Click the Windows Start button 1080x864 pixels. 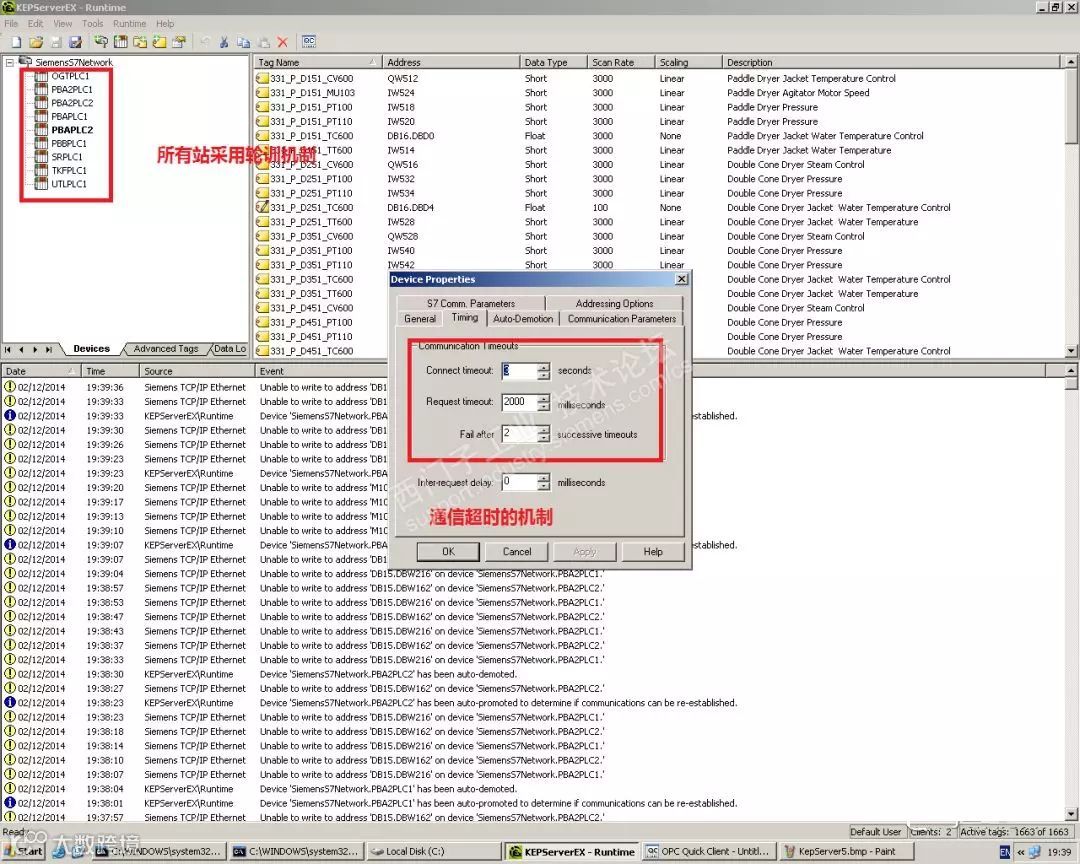point(23,852)
